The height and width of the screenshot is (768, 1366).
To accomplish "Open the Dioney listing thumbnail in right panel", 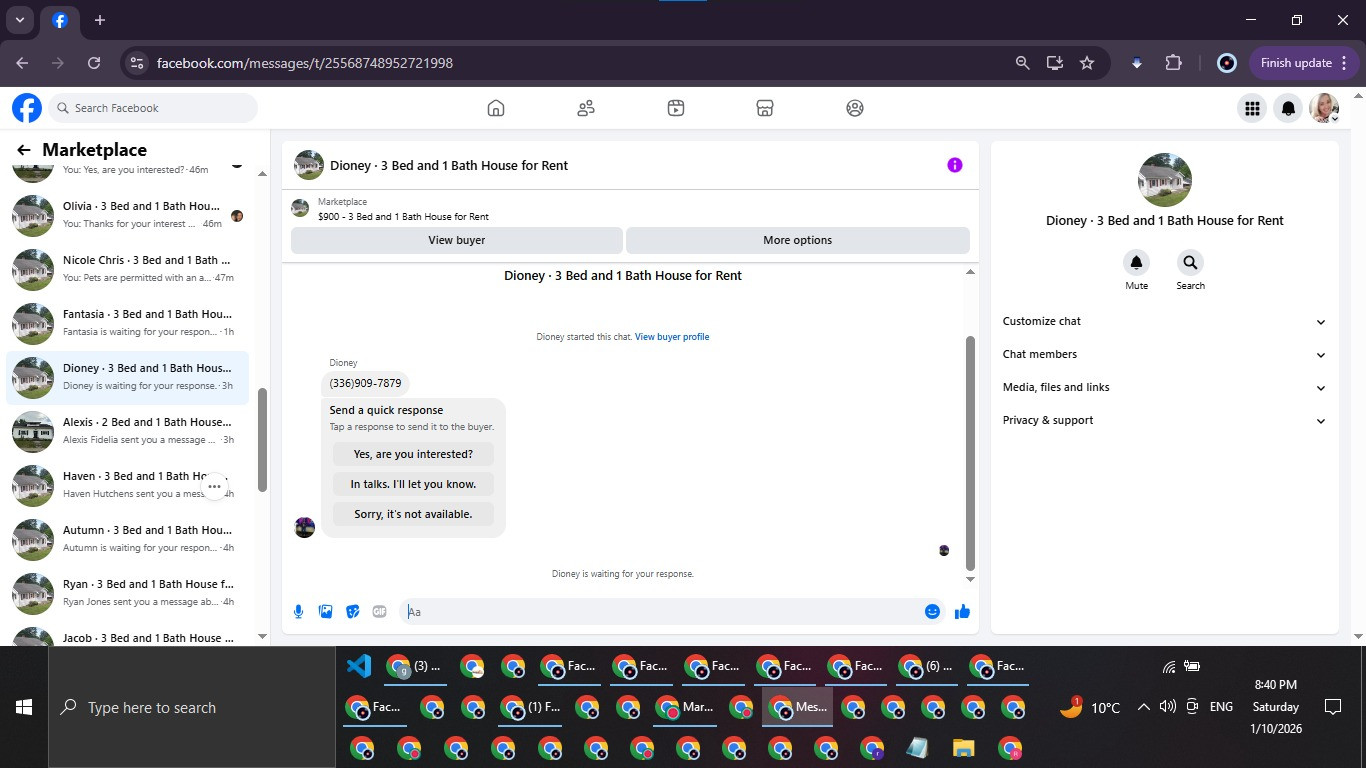I will point(1165,180).
